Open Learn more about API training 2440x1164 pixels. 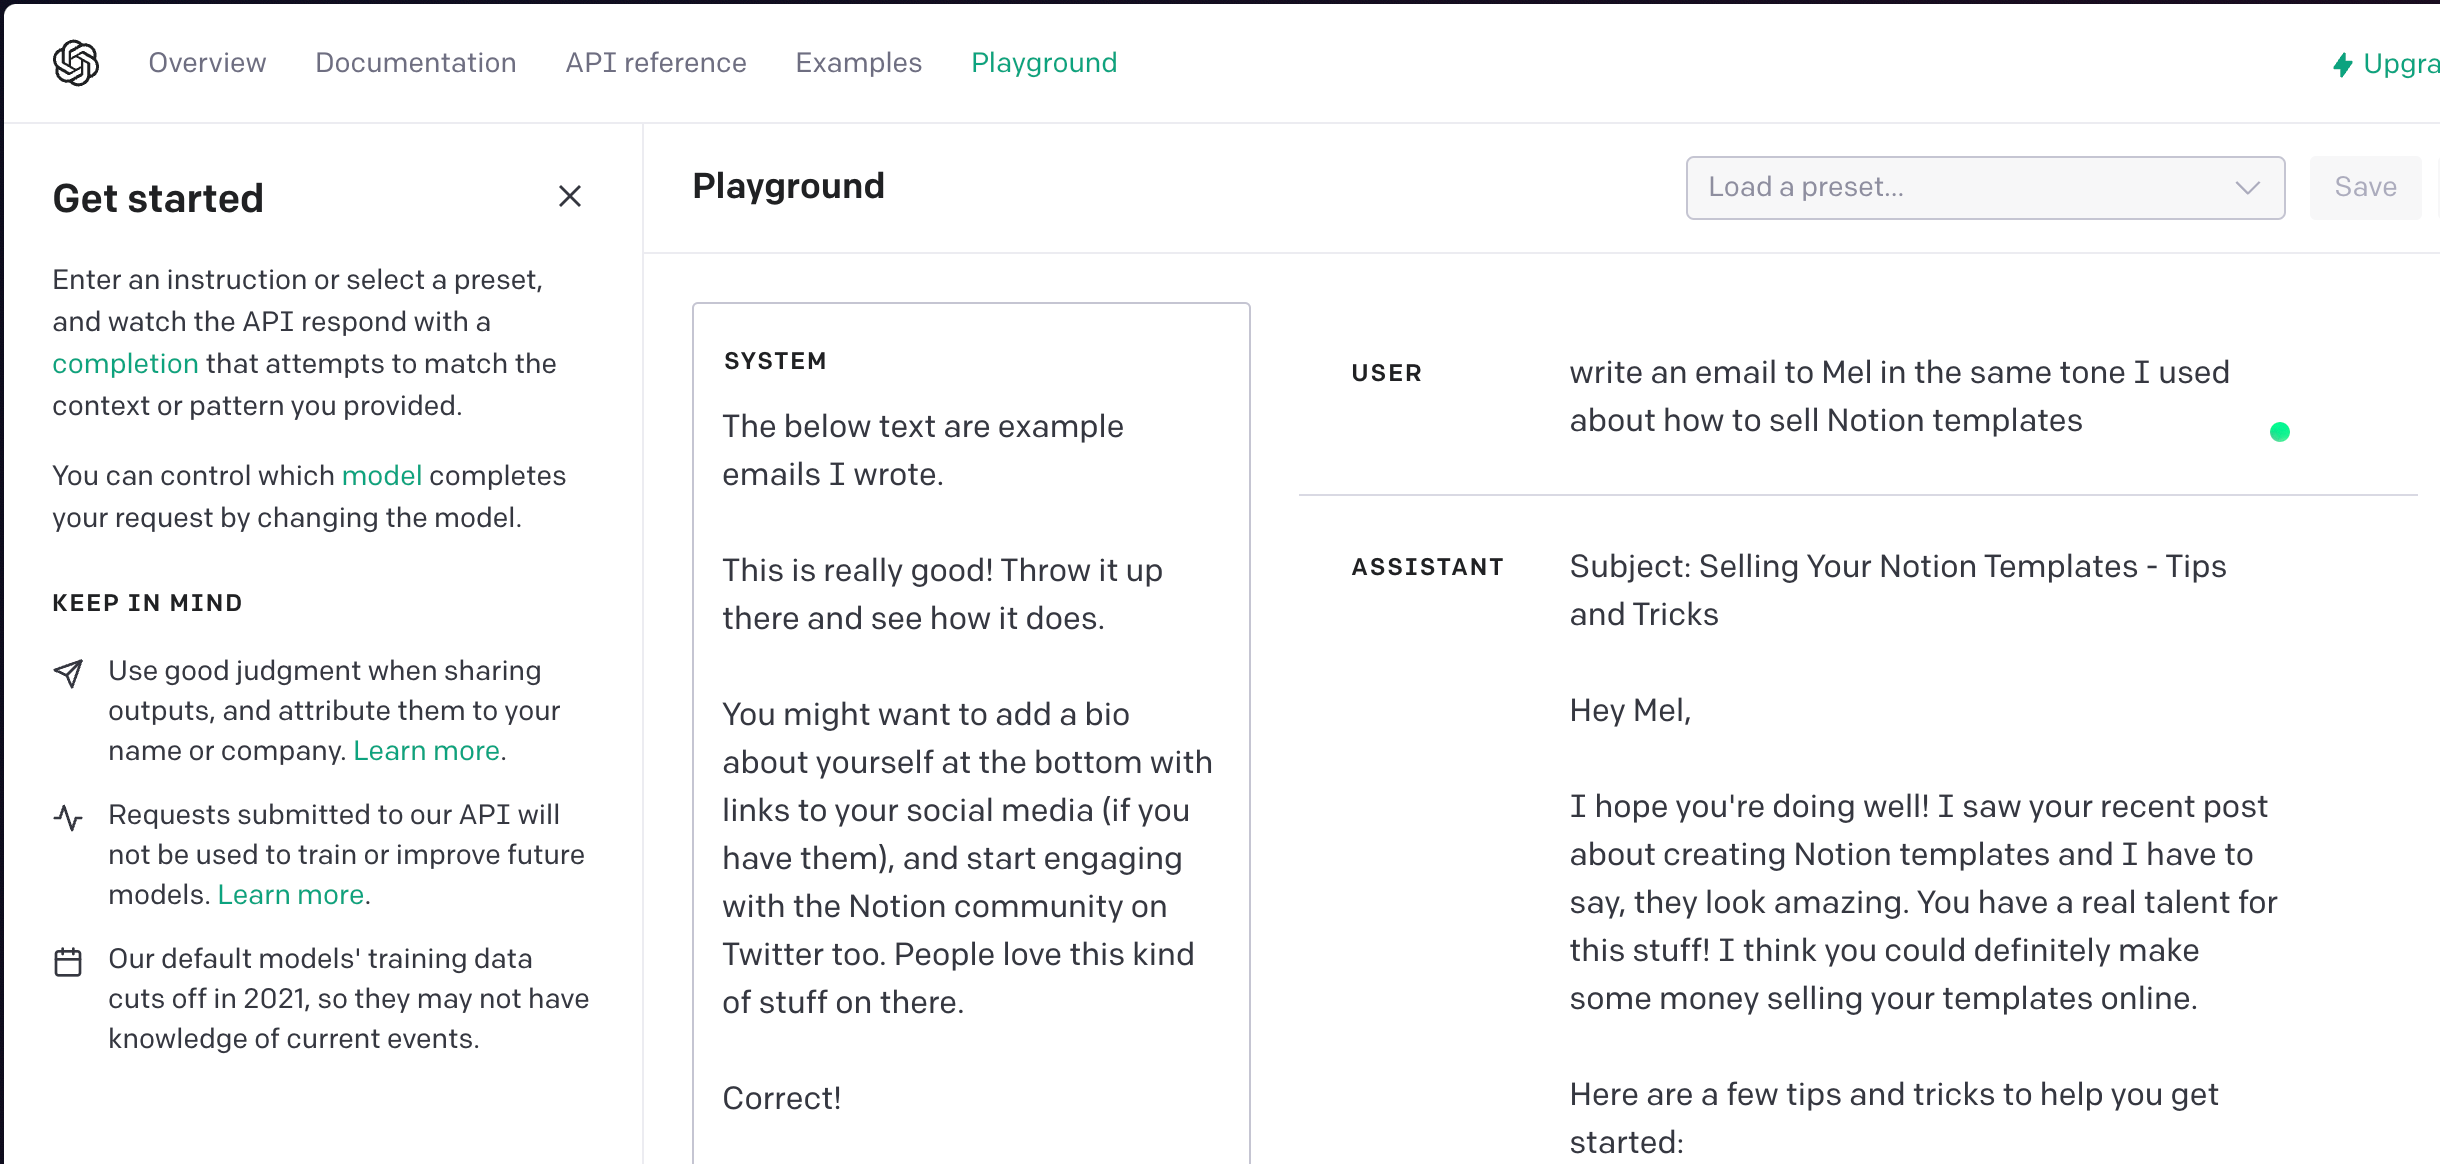[x=291, y=895]
